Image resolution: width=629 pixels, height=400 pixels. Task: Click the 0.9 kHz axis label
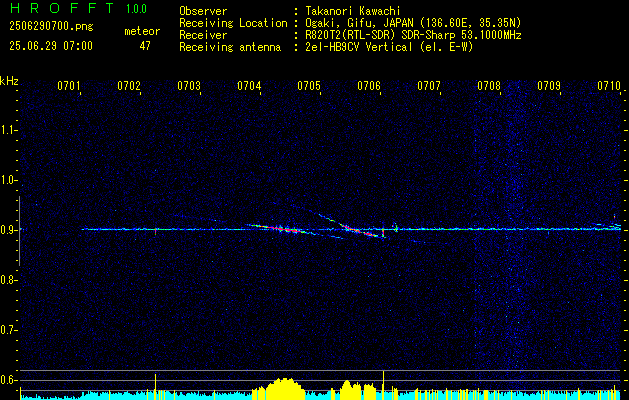tap(7, 230)
